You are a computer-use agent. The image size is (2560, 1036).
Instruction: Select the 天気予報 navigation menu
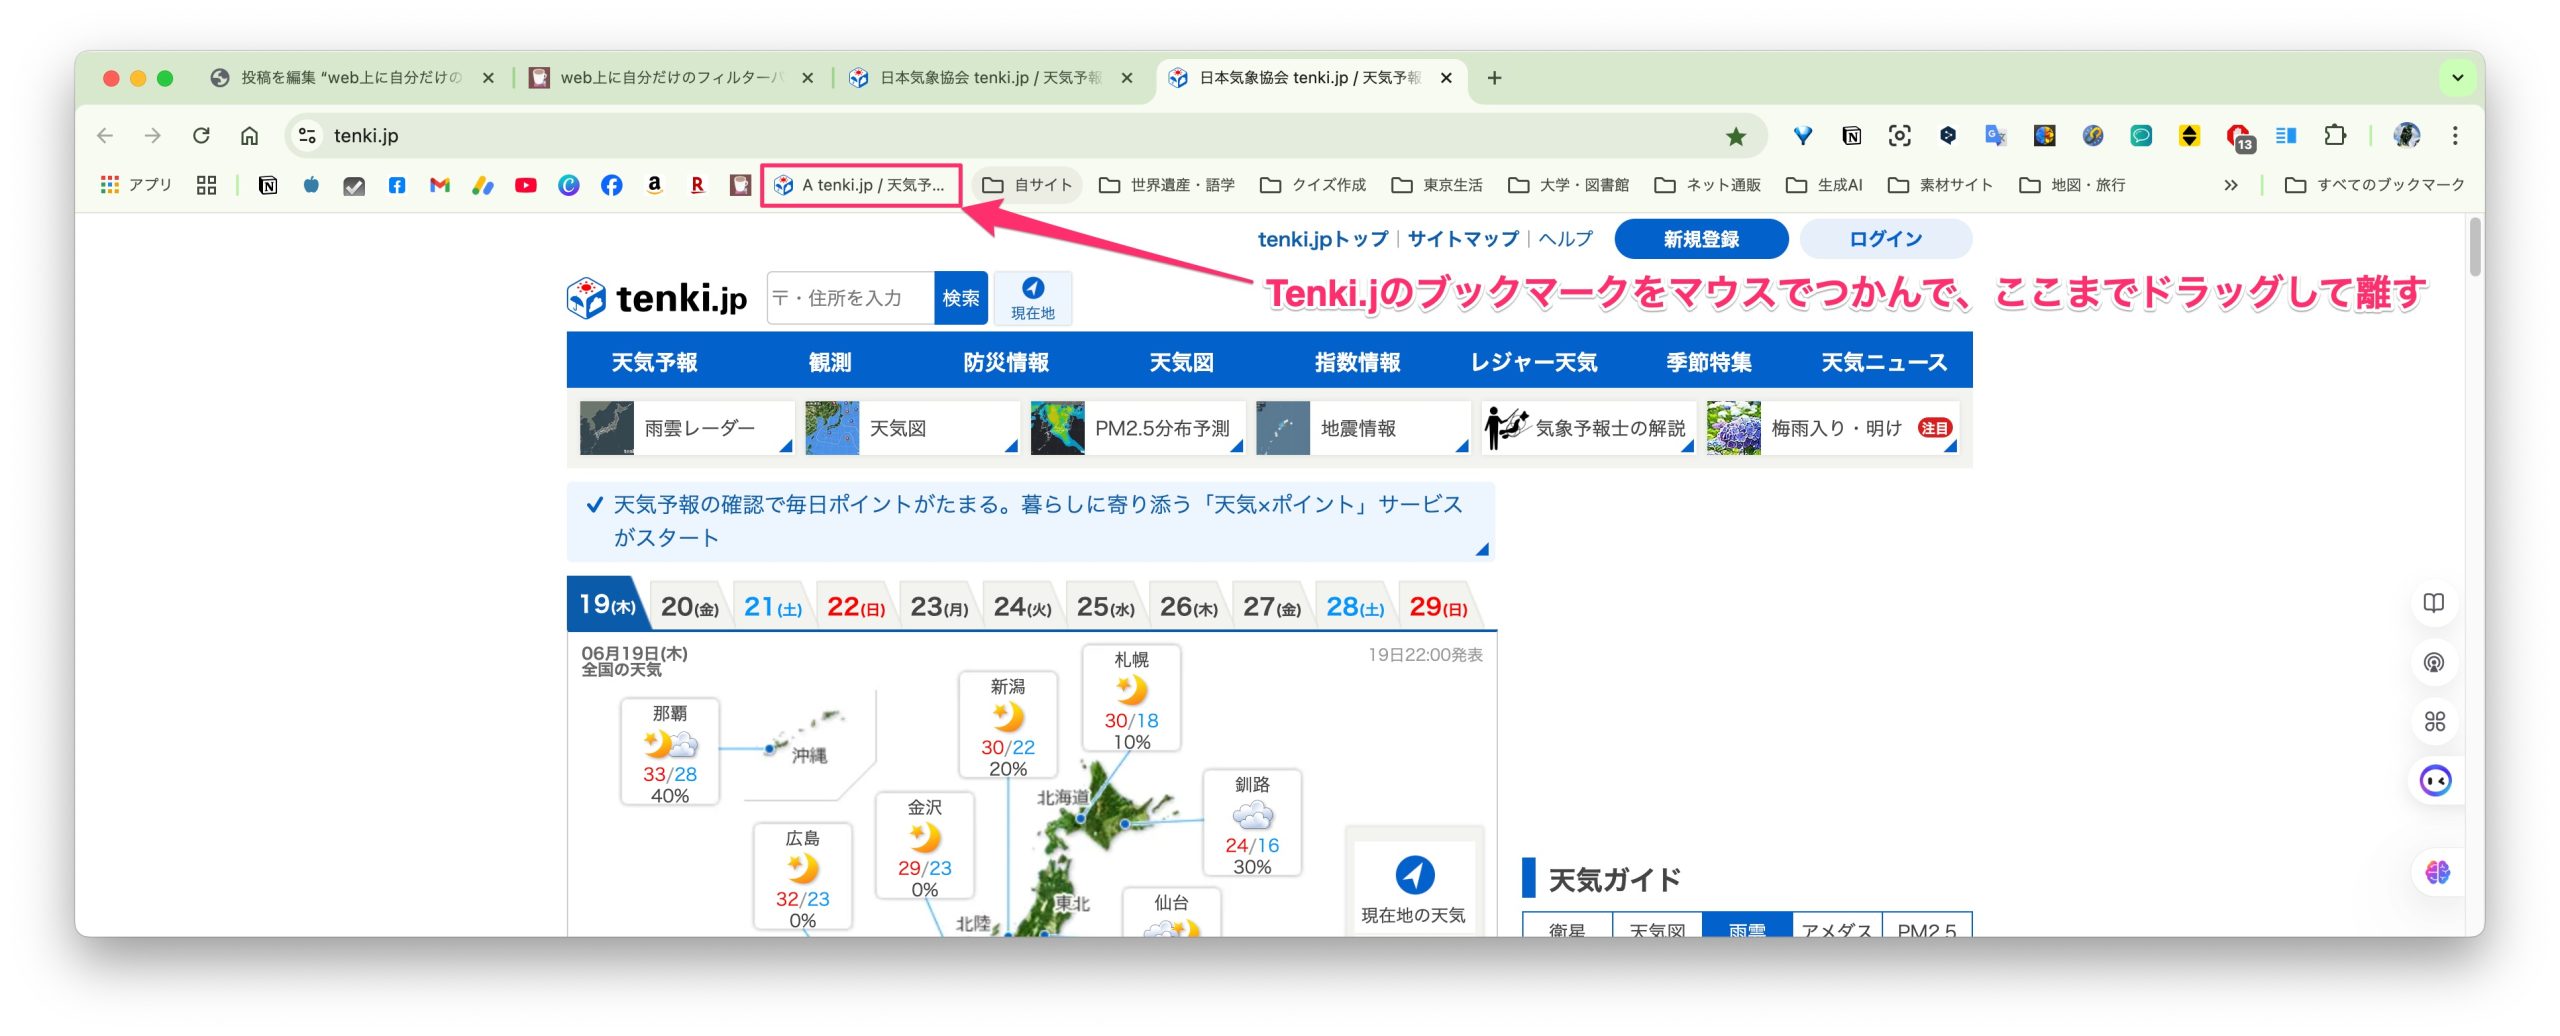click(654, 362)
